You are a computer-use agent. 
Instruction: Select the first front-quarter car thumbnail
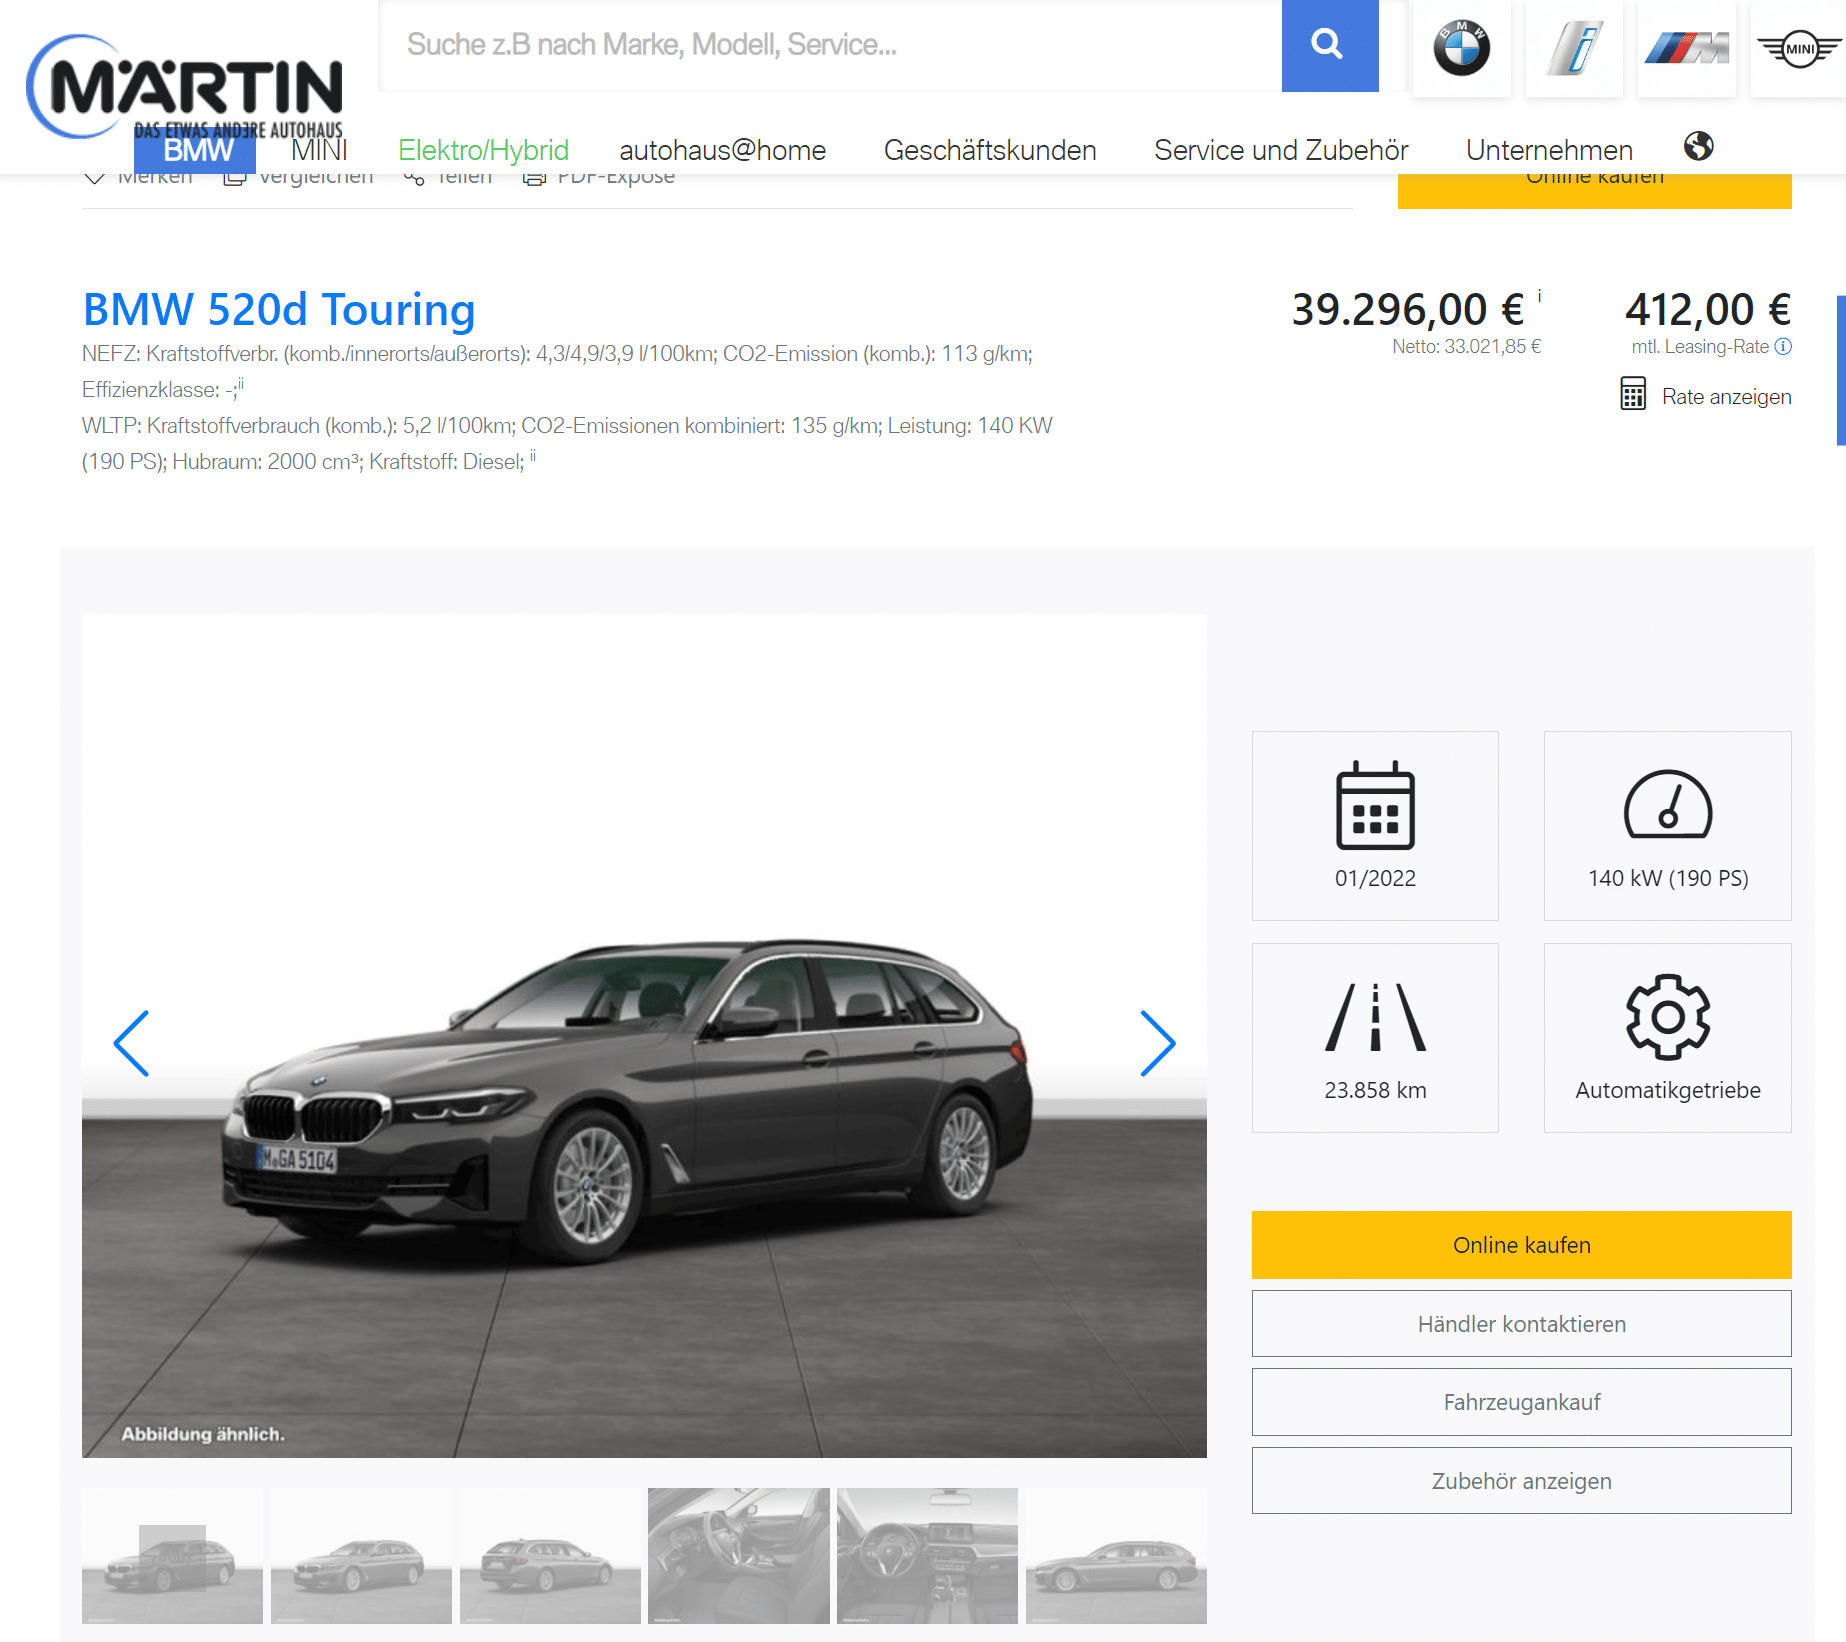172,1556
